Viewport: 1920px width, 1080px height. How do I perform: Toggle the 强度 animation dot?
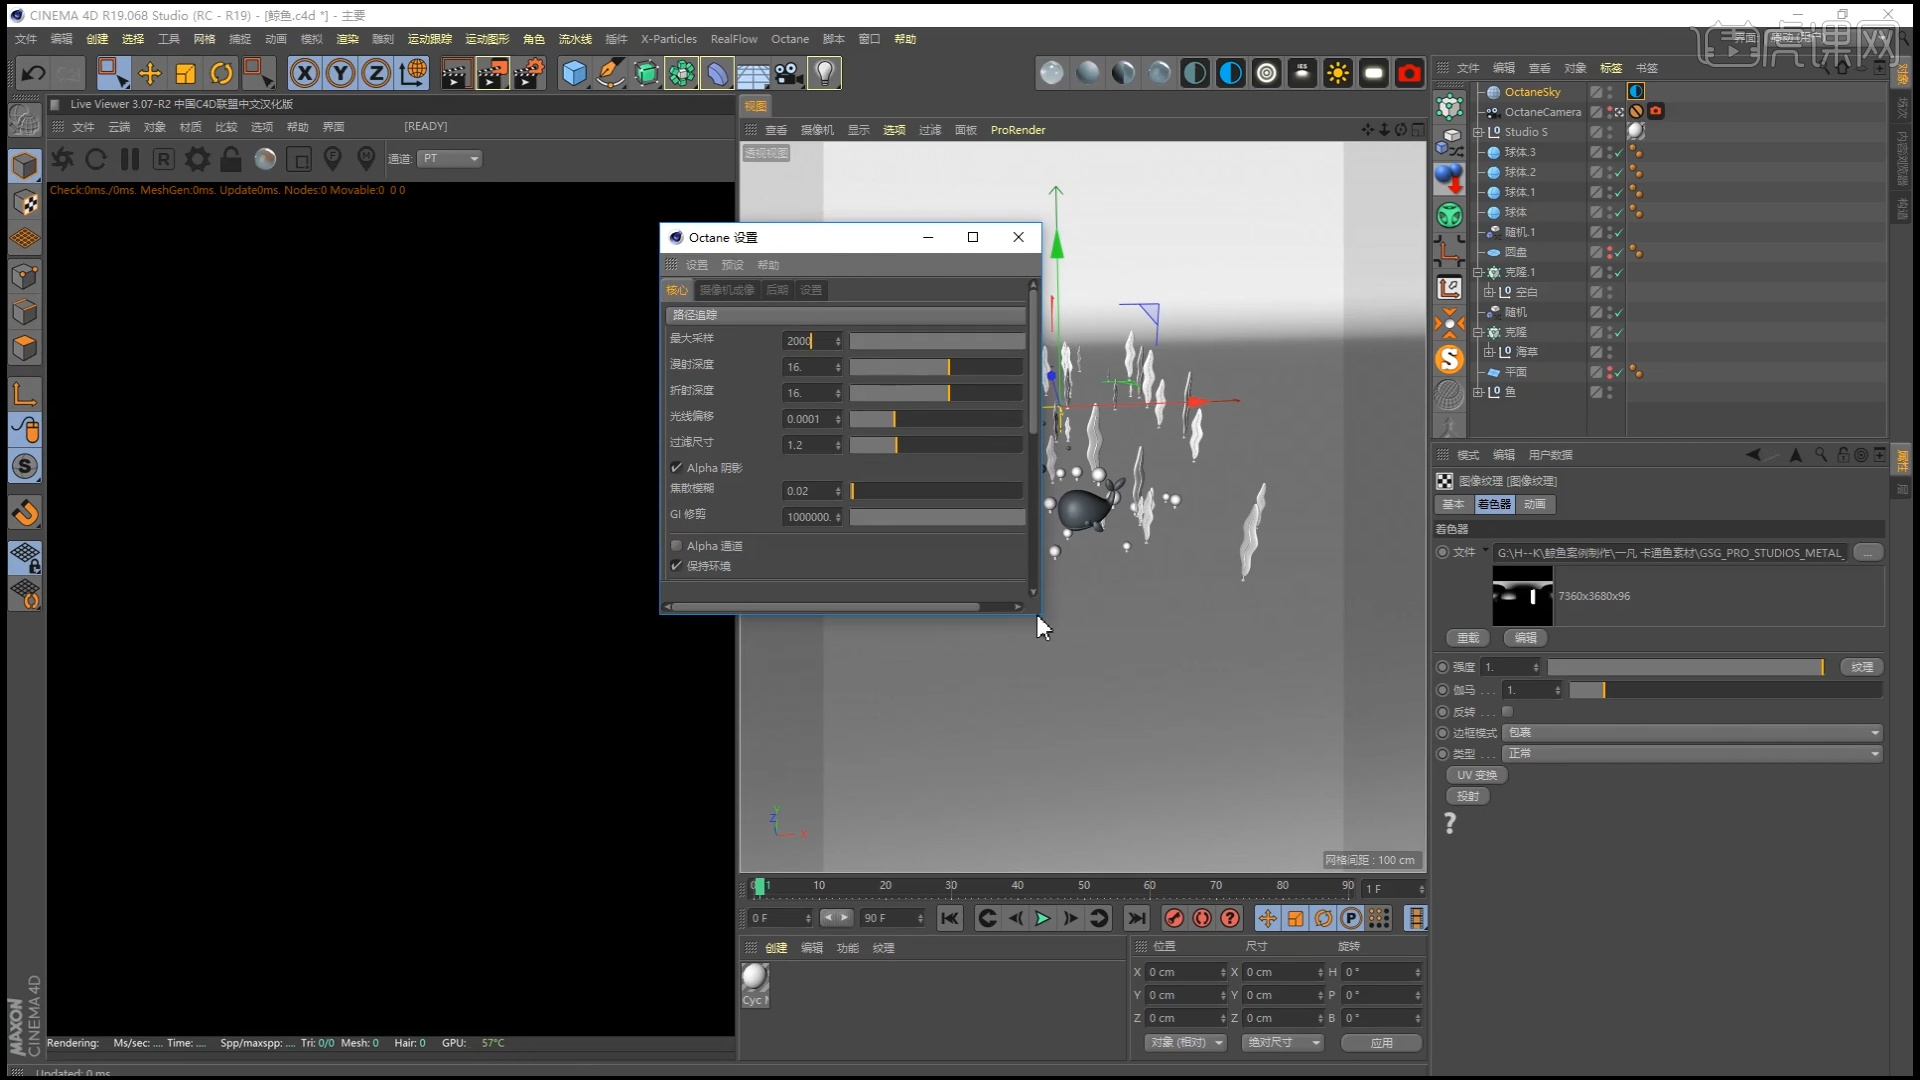[1442, 667]
